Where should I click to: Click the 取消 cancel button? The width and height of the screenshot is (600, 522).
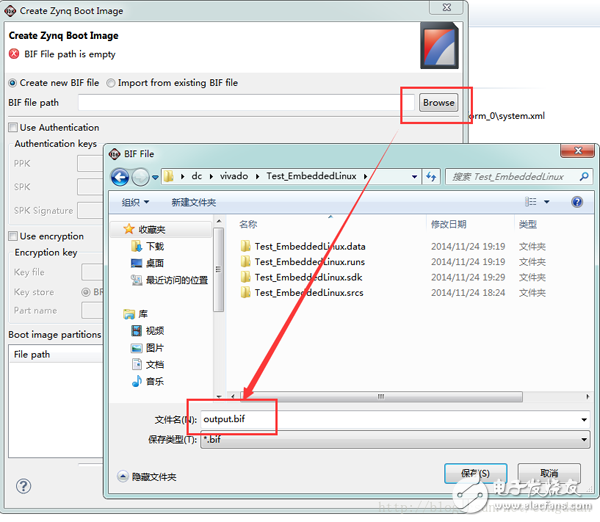(x=548, y=473)
